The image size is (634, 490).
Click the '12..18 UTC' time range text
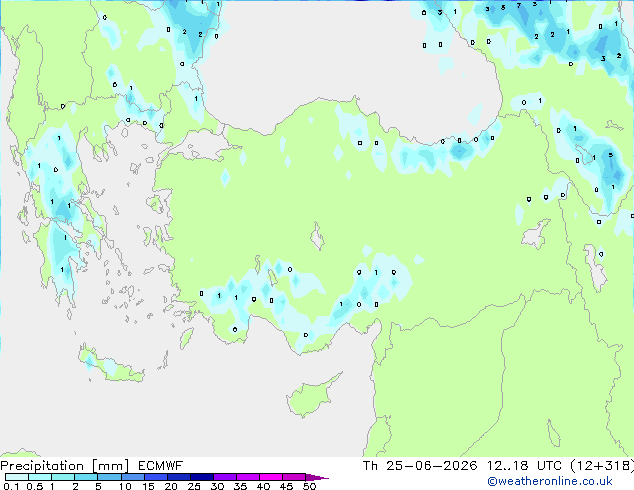coord(524,466)
